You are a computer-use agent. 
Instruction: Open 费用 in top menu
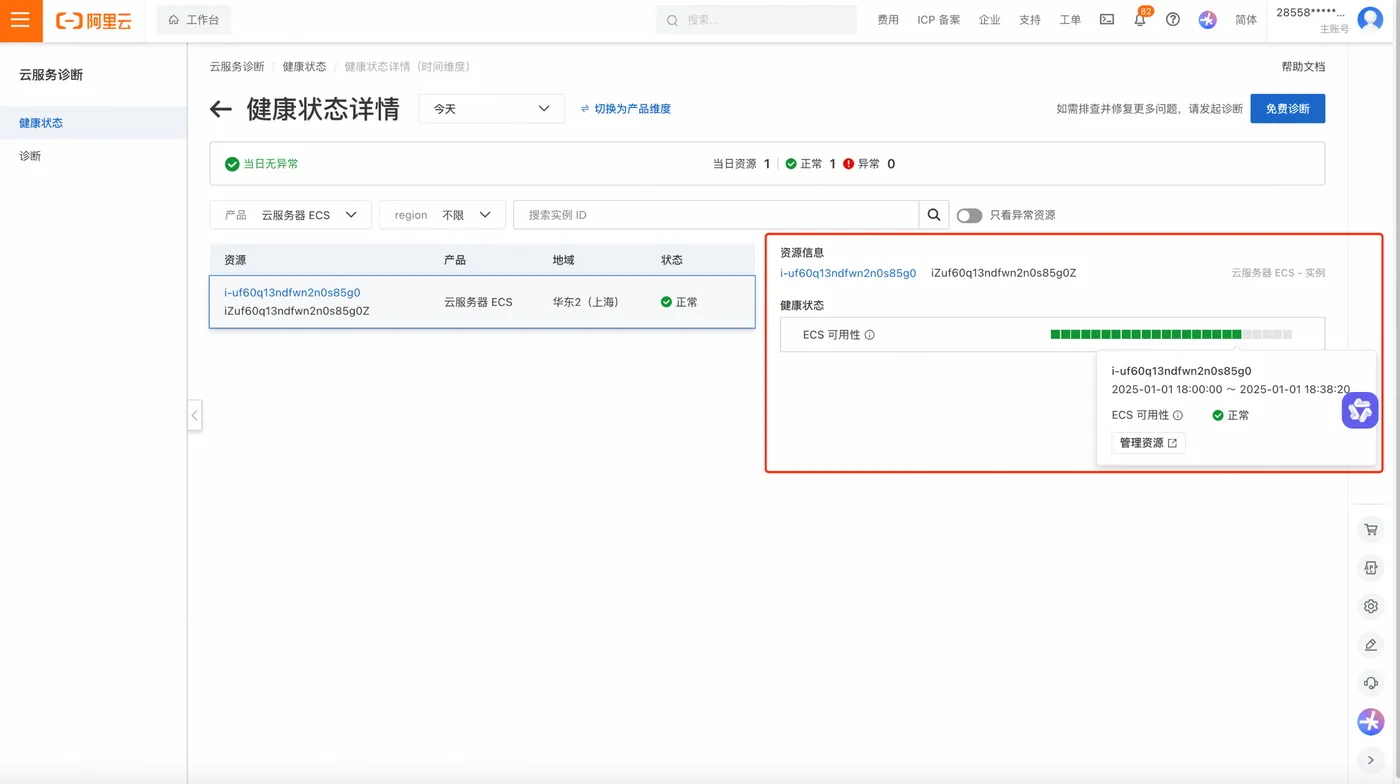pos(888,20)
